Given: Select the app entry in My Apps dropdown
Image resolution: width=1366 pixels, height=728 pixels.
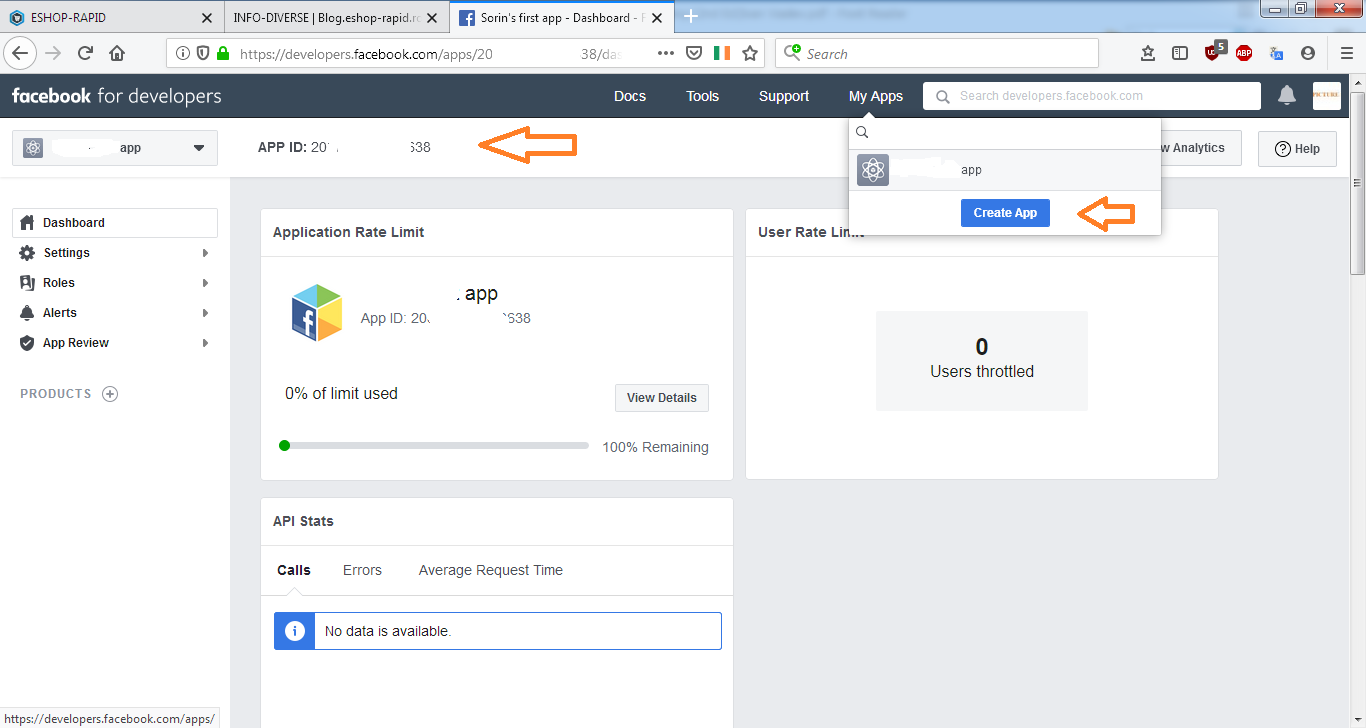Looking at the screenshot, I should [x=1005, y=170].
